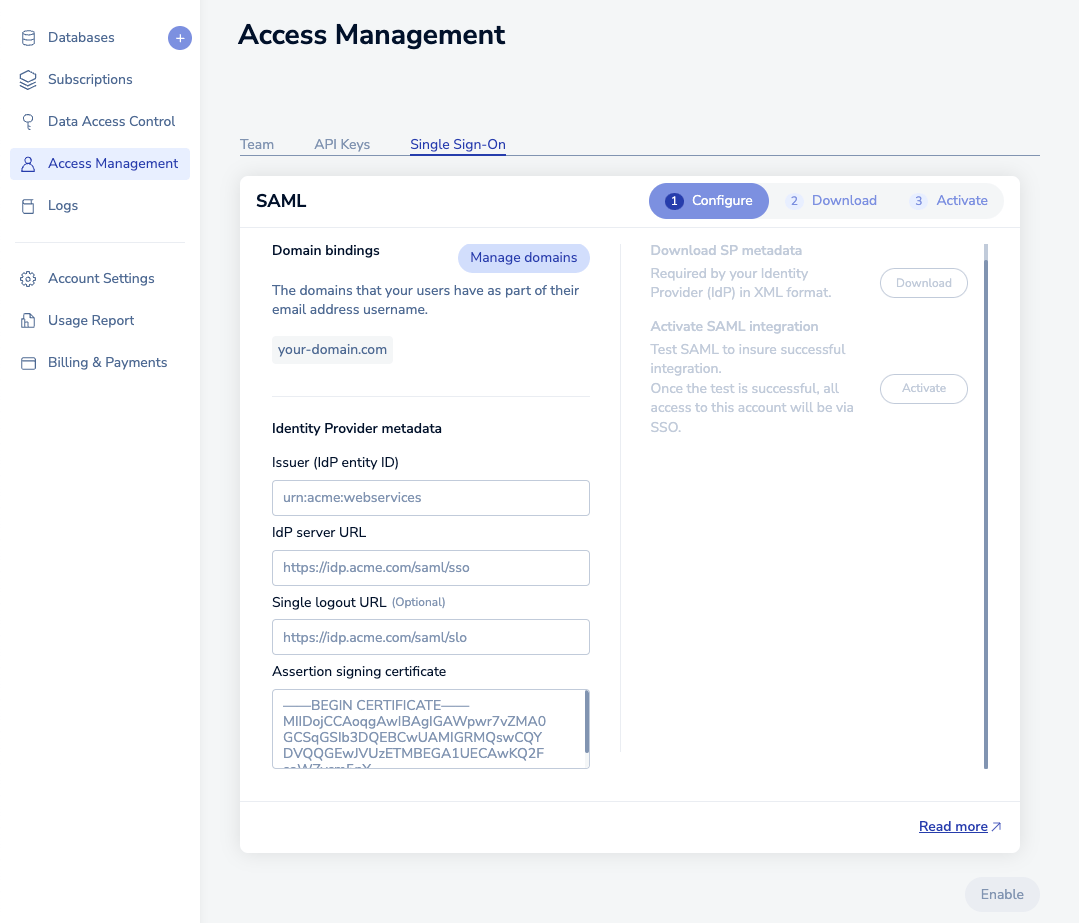Switch to the Team tab
Viewport: 1079px width, 923px height.
(x=257, y=144)
